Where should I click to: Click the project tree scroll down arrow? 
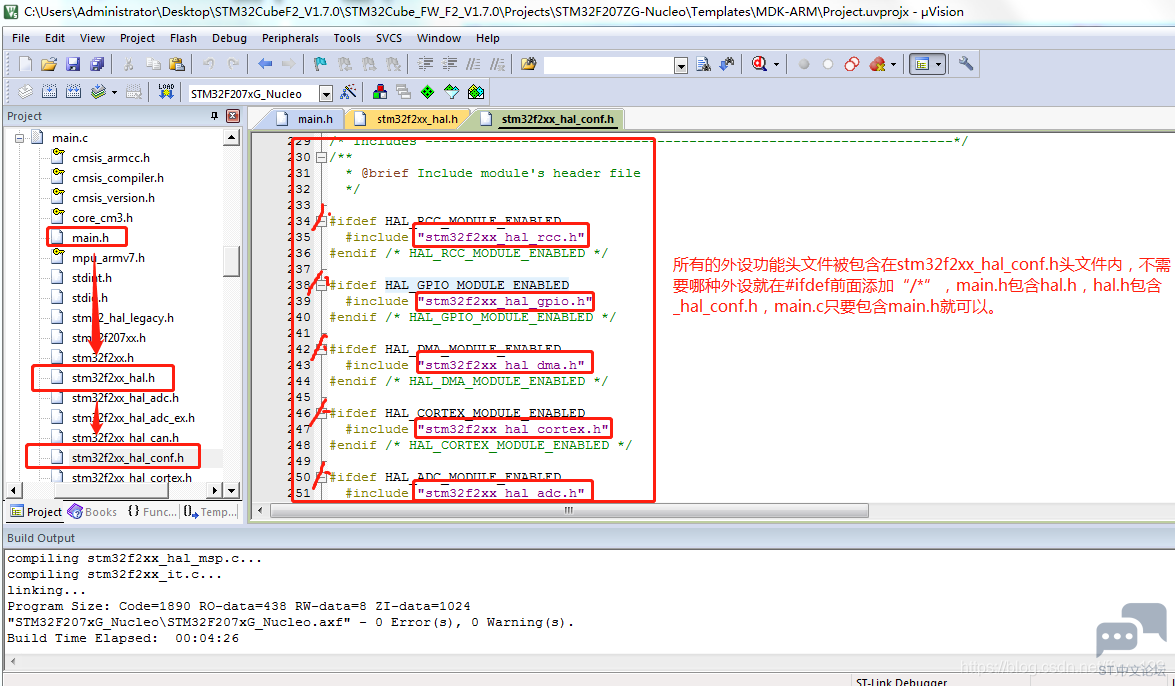pos(232,490)
